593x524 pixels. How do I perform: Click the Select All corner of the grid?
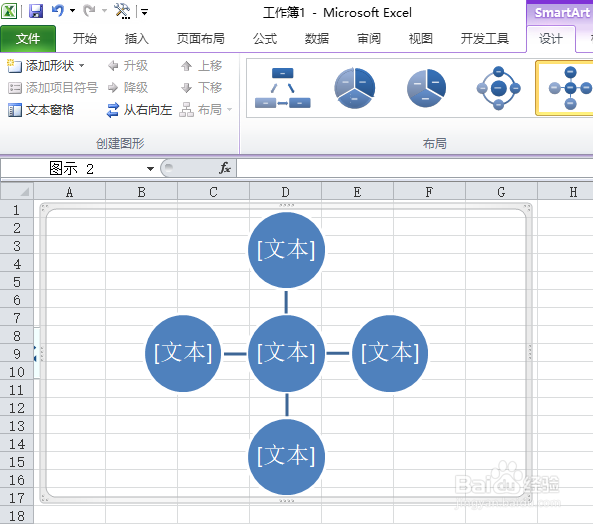[17, 191]
